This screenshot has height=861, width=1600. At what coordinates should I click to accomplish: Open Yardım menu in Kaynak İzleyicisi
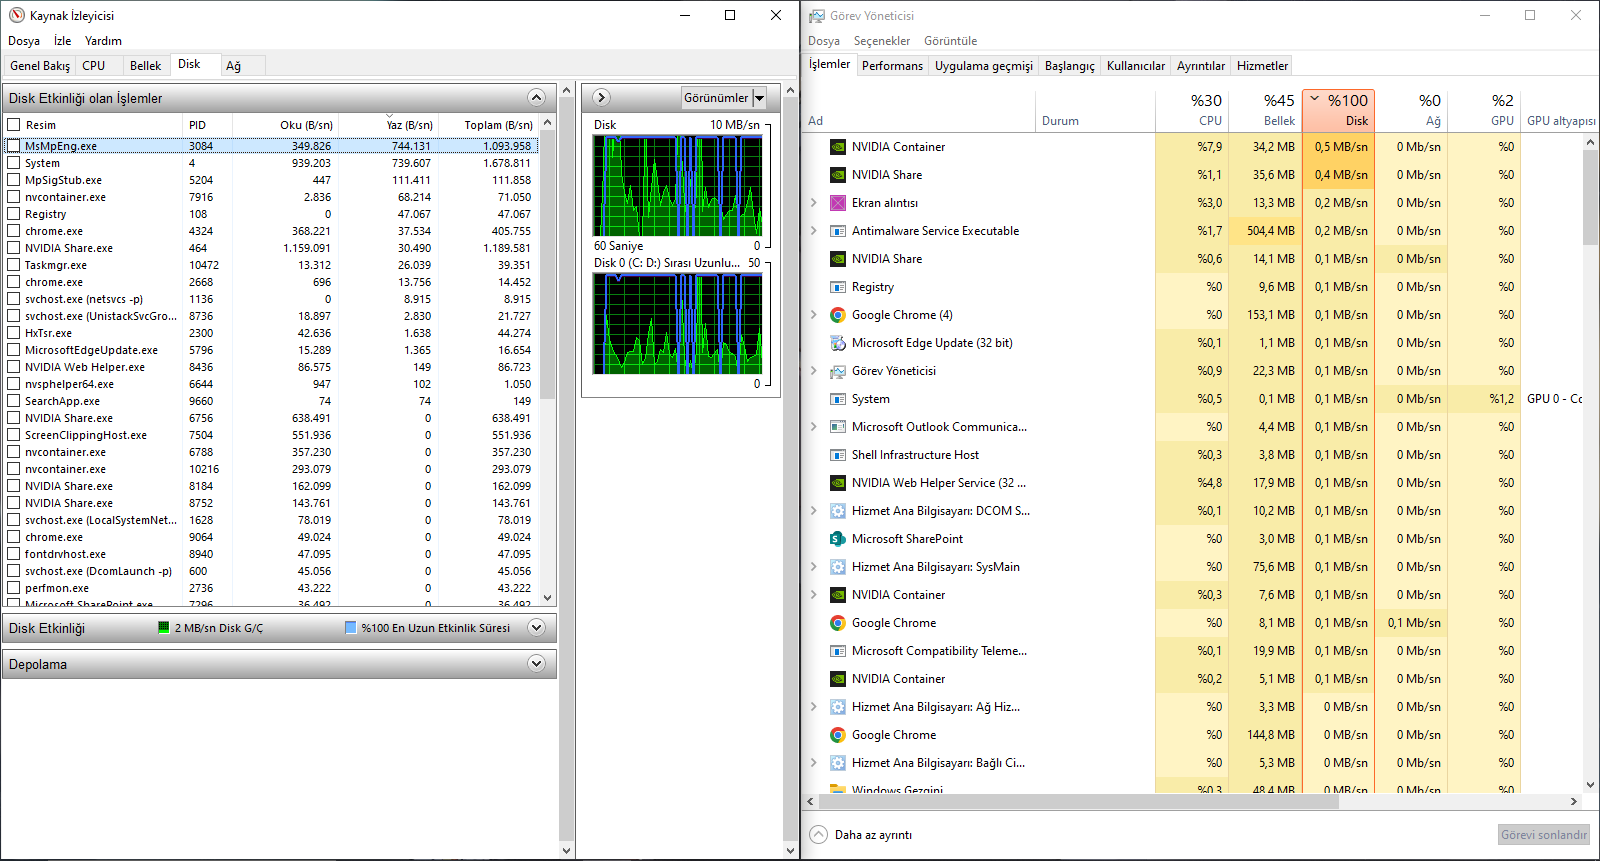(x=103, y=41)
